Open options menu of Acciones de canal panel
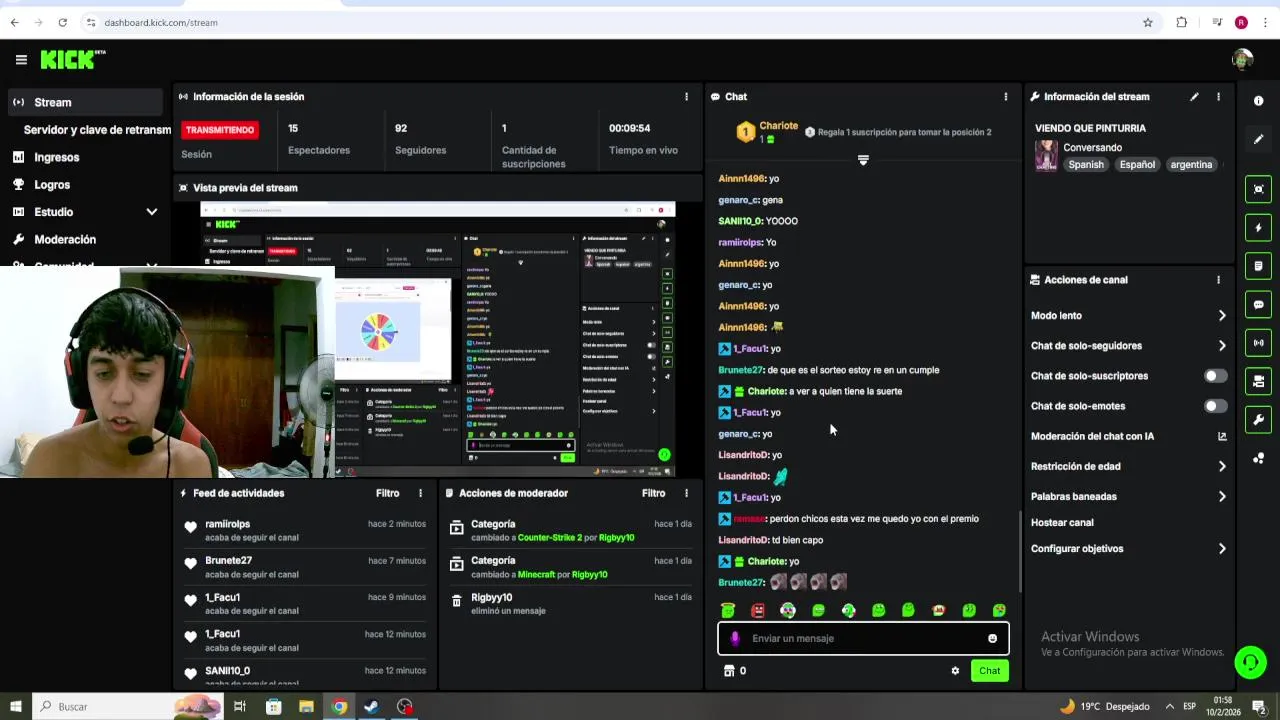Viewport: 1280px width, 720px height. coord(1218,280)
